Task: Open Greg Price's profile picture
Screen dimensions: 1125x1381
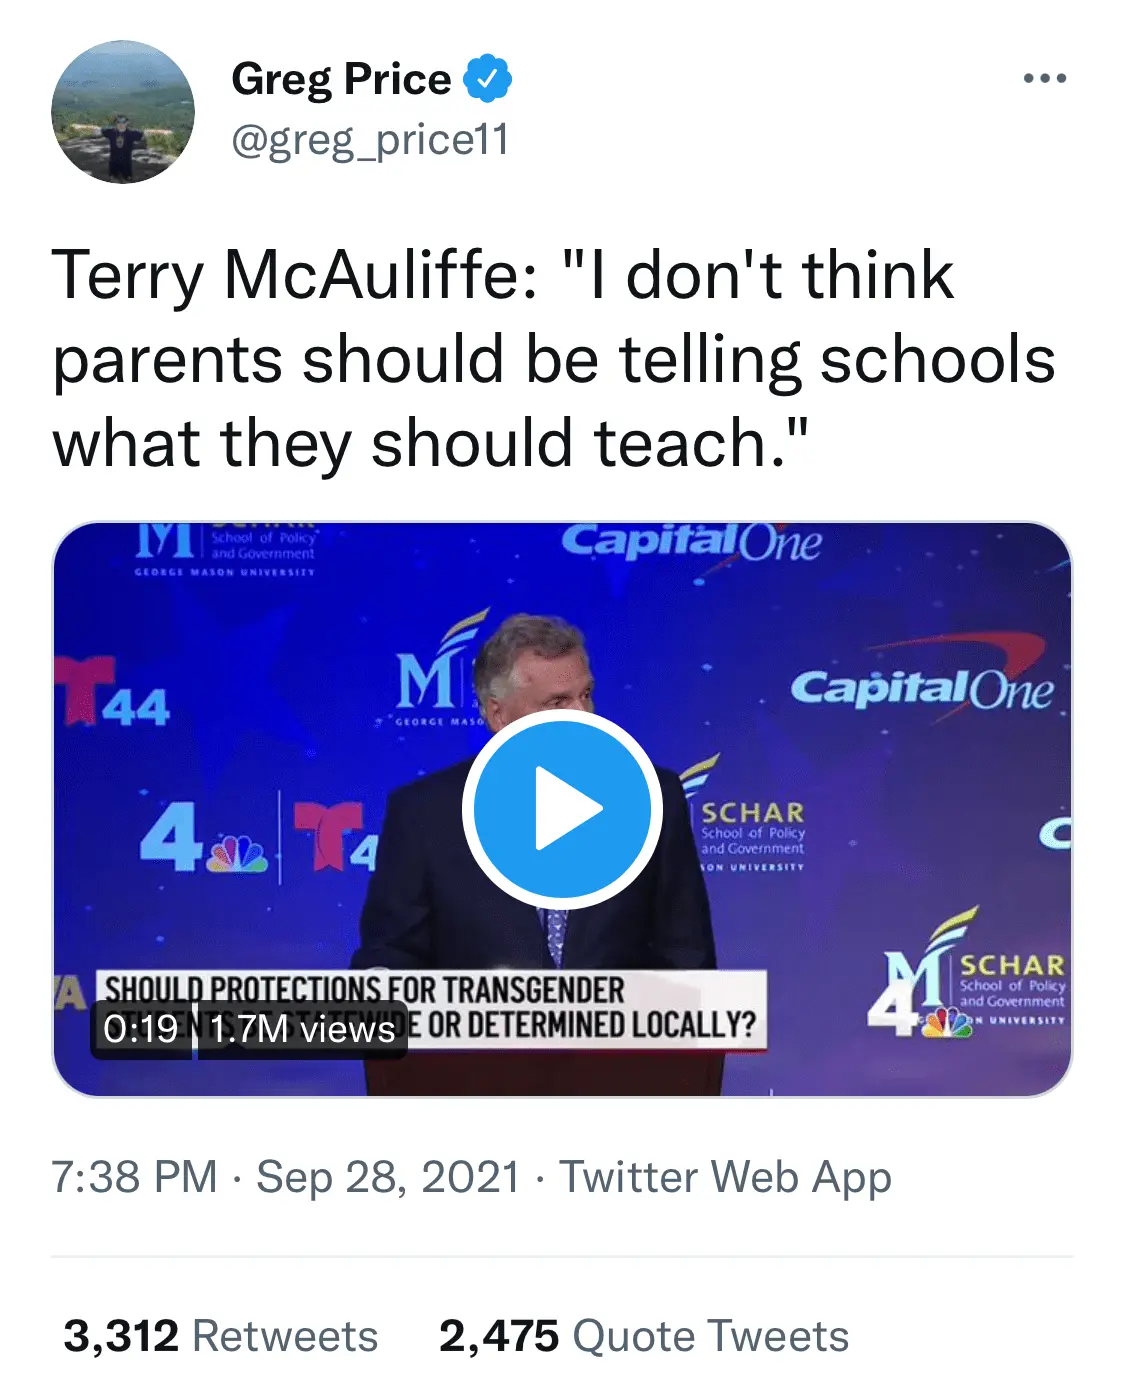Action: tap(123, 112)
